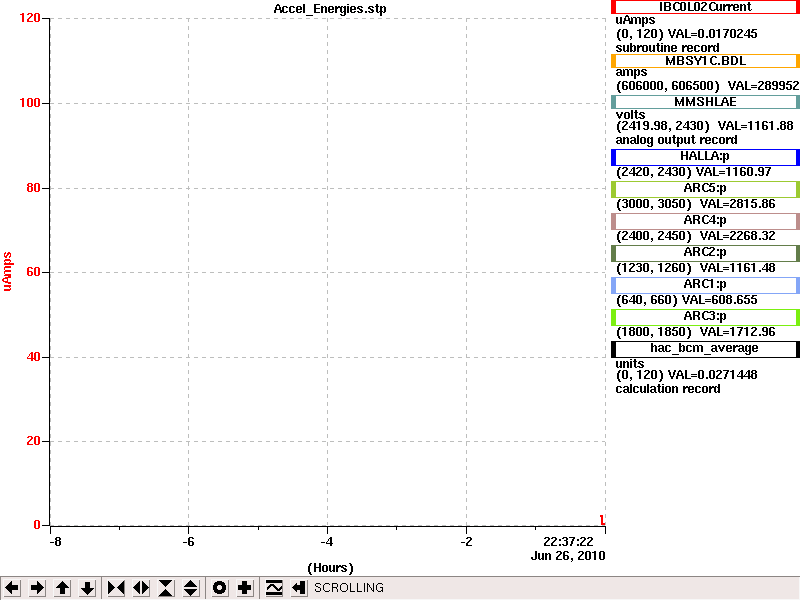Pan the graph right with the right arrow
Viewport: 800px width, 600px height.
37,588
